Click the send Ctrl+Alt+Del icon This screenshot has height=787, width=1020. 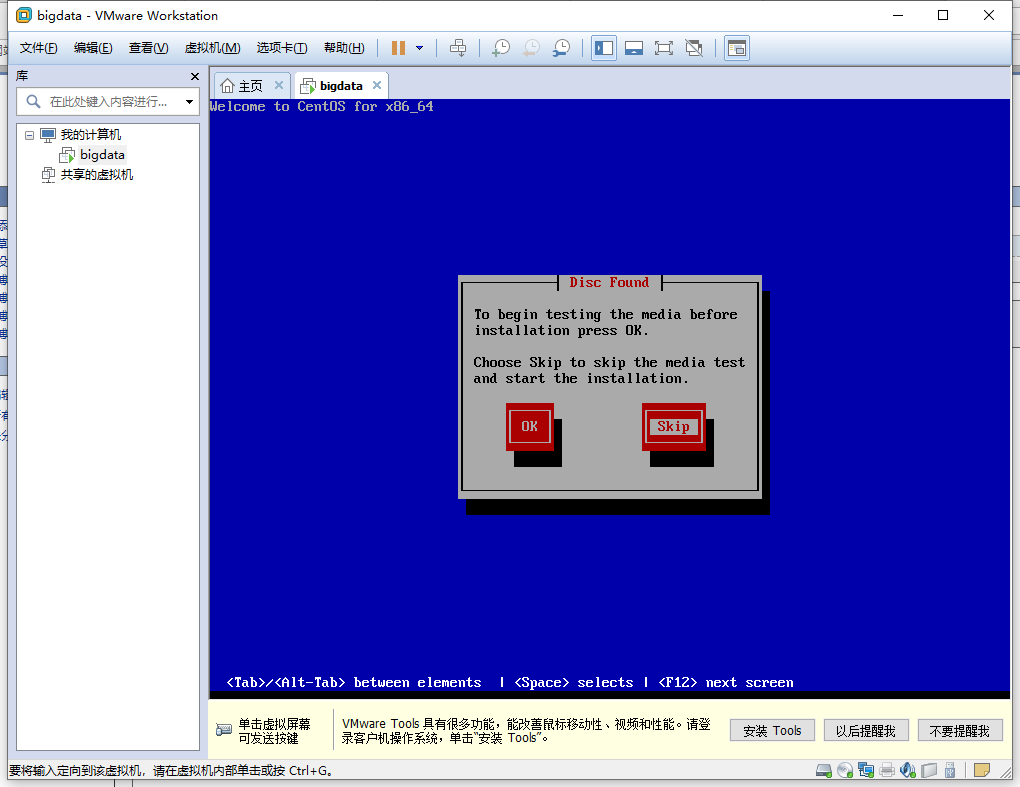458,48
